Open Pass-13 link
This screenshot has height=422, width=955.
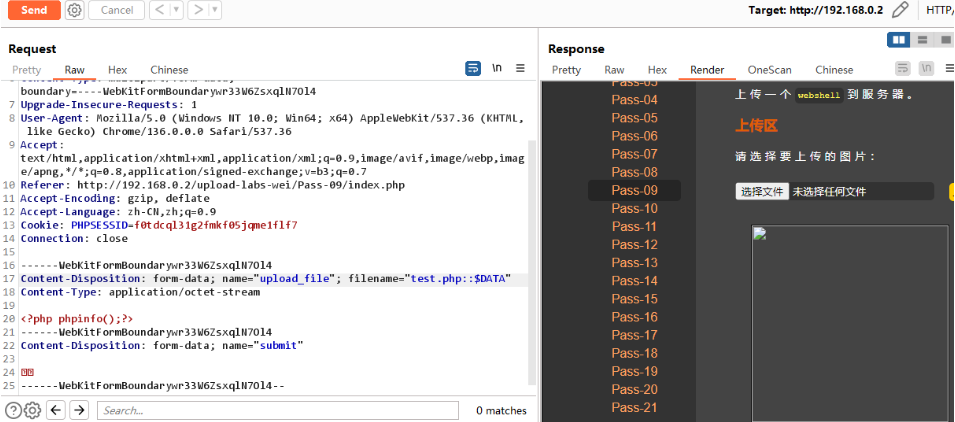tap(635, 263)
